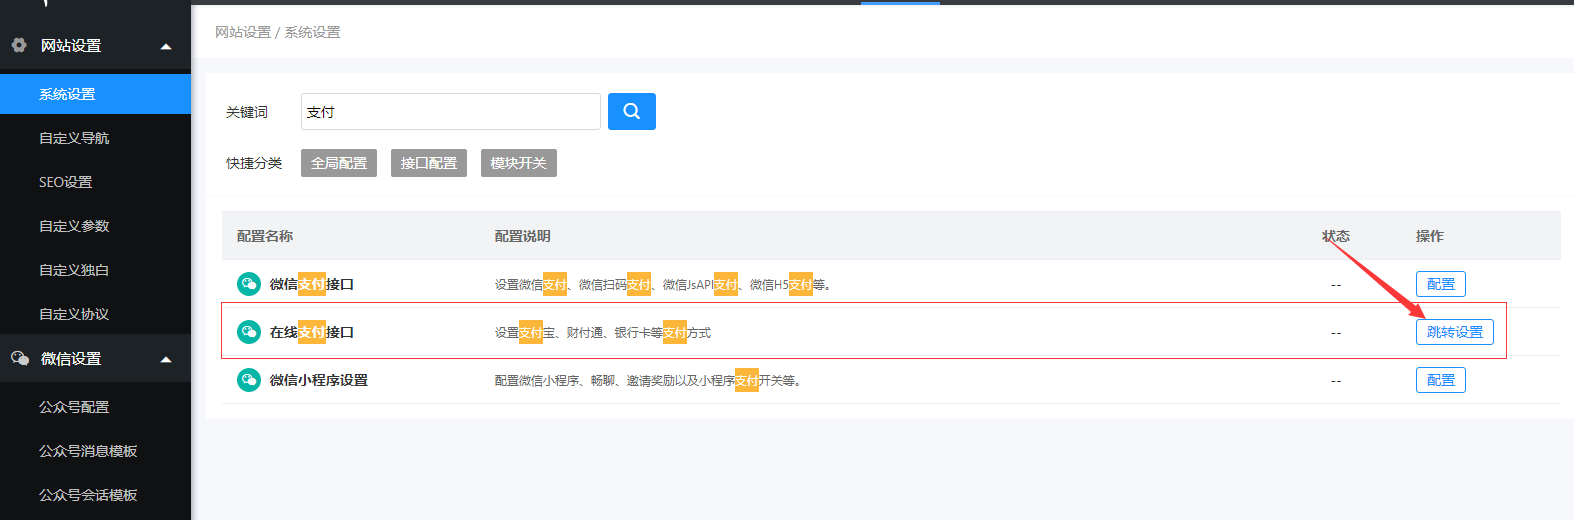Click 配置 button for 微信小程序设置
1574x520 pixels.
(1441, 380)
